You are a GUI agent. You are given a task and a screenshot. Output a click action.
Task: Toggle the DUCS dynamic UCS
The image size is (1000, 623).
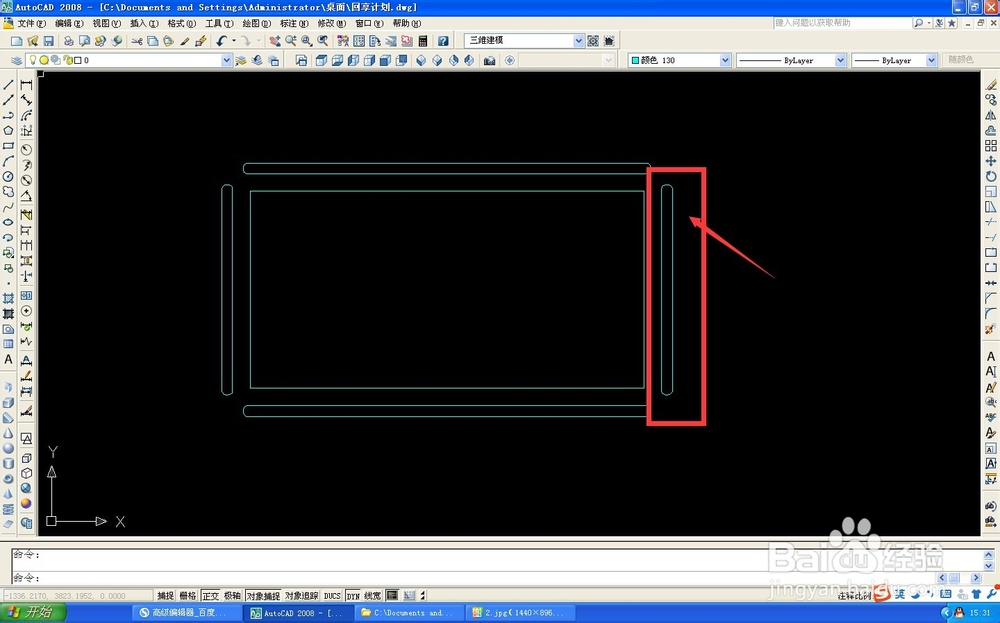pos(332,596)
